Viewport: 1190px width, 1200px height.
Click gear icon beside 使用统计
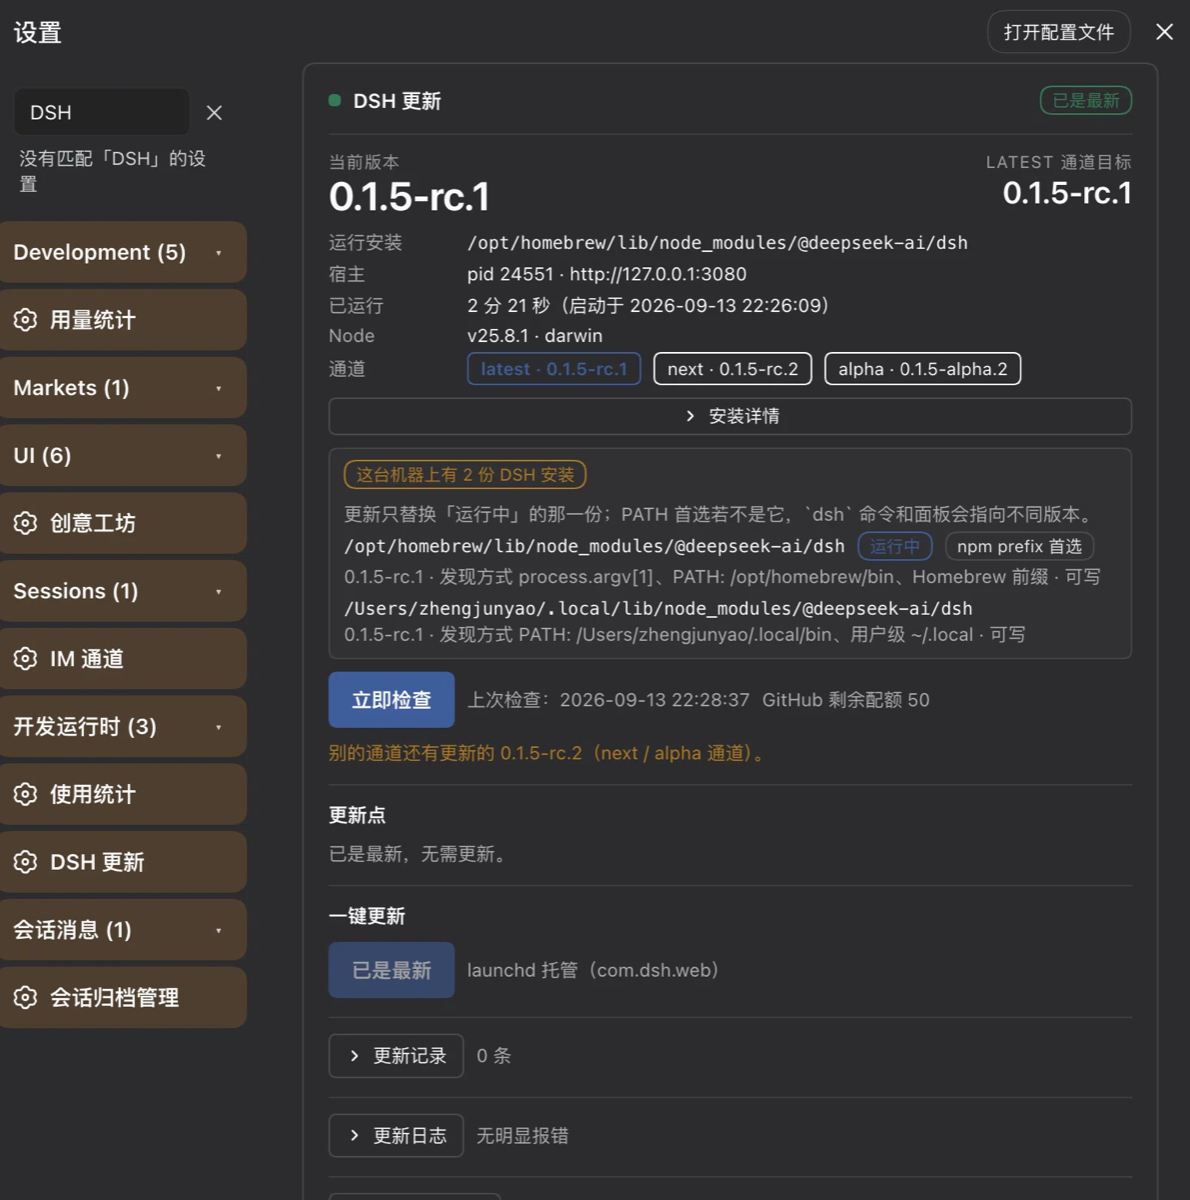pos(25,794)
